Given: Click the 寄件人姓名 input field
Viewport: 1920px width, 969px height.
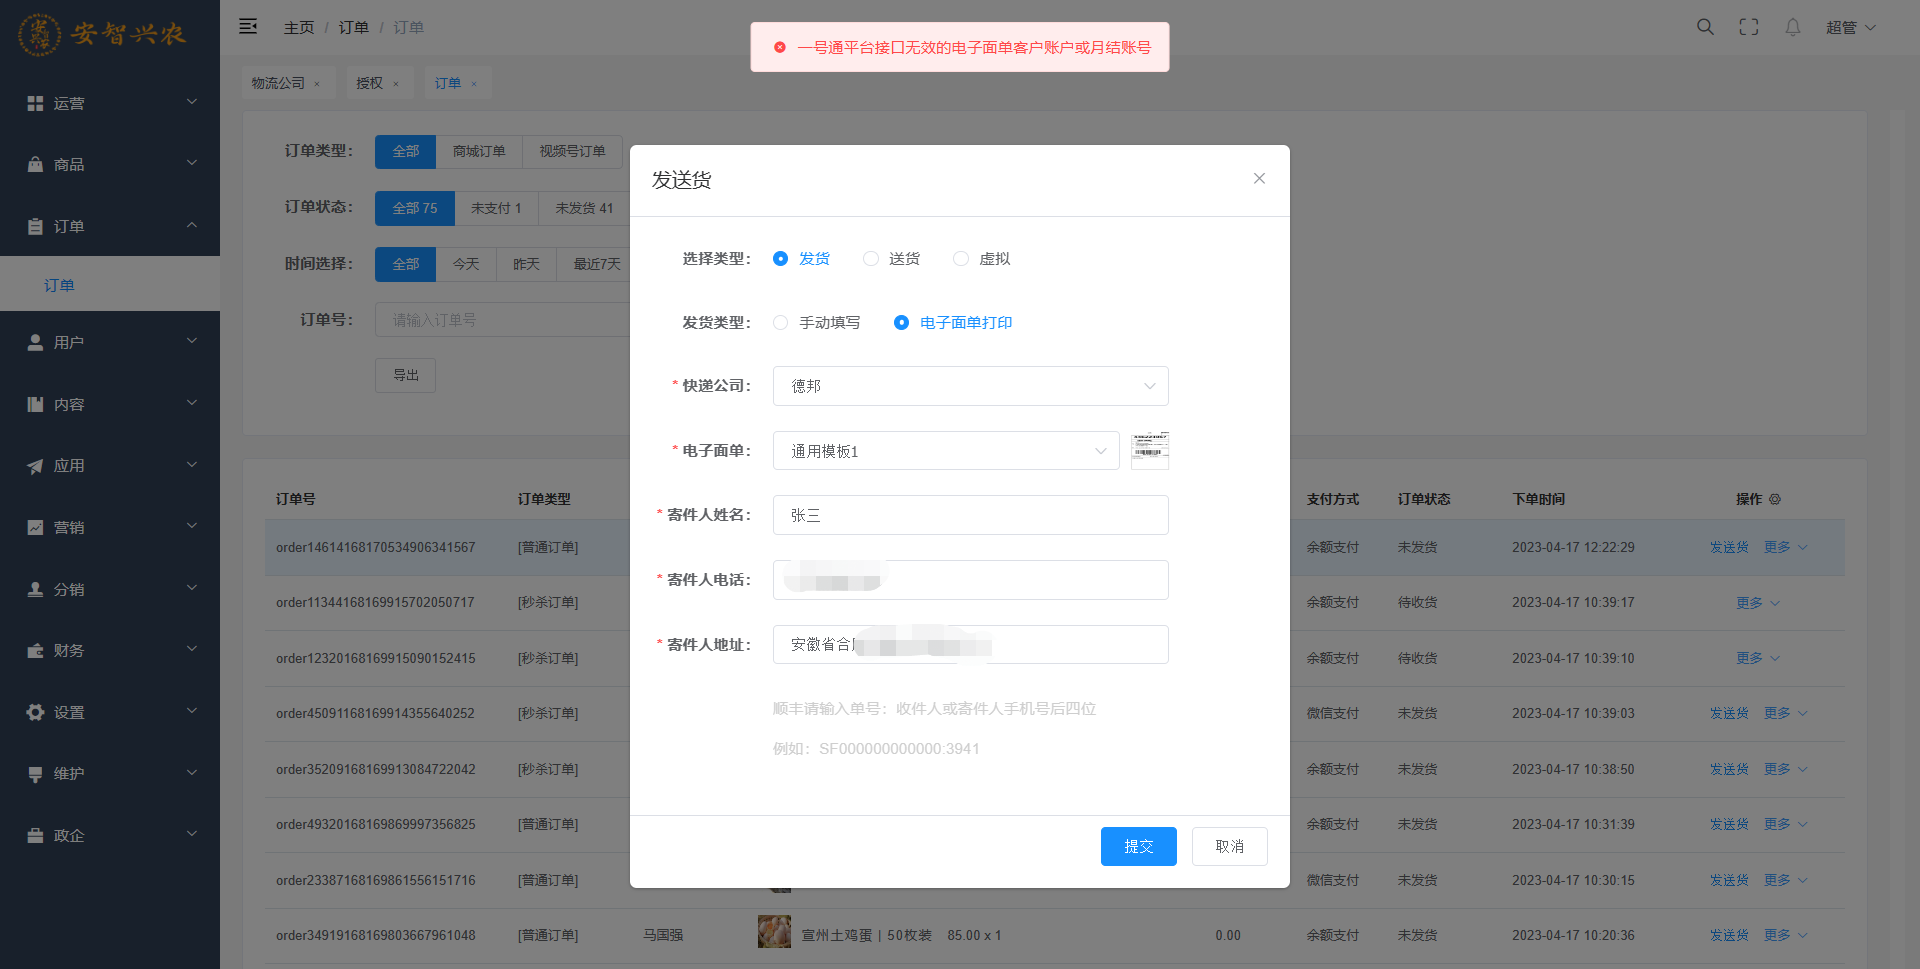Looking at the screenshot, I should (970, 515).
